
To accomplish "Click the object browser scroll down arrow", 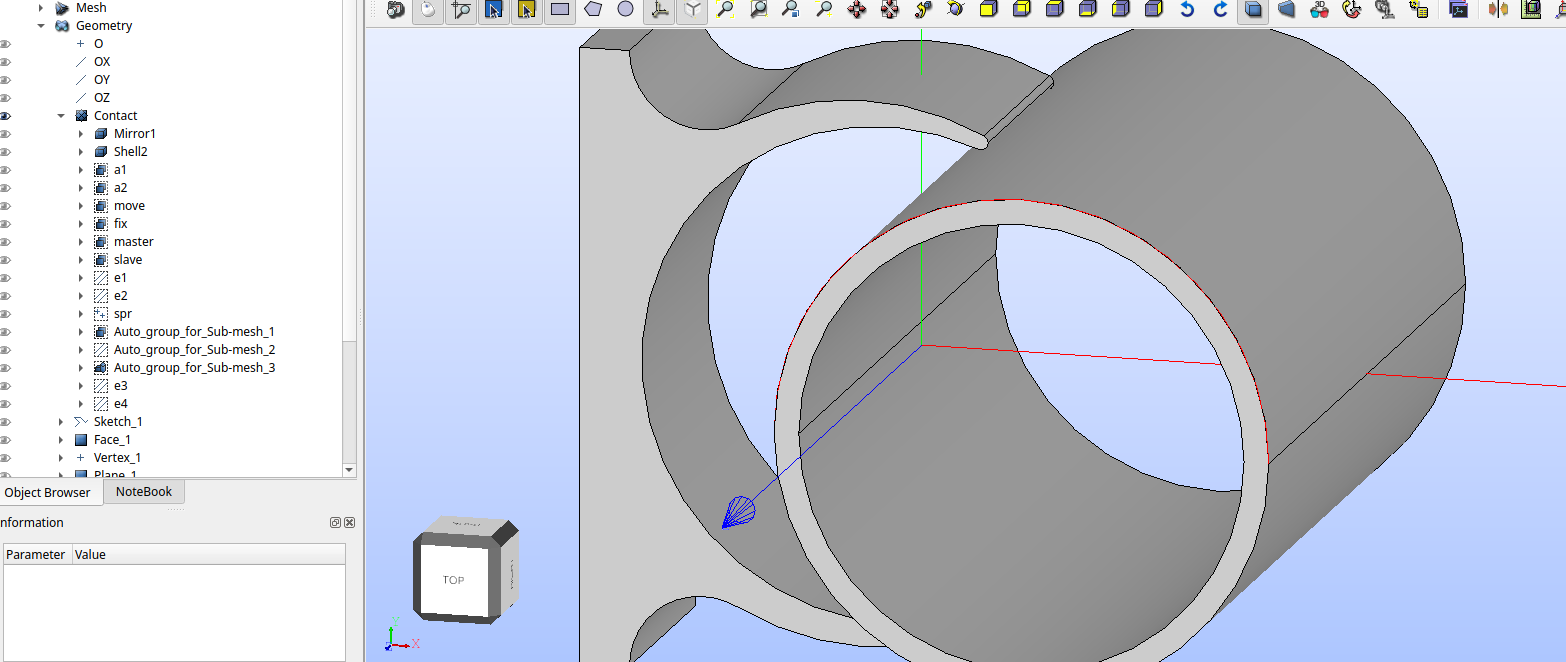I will [x=349, y=470].
